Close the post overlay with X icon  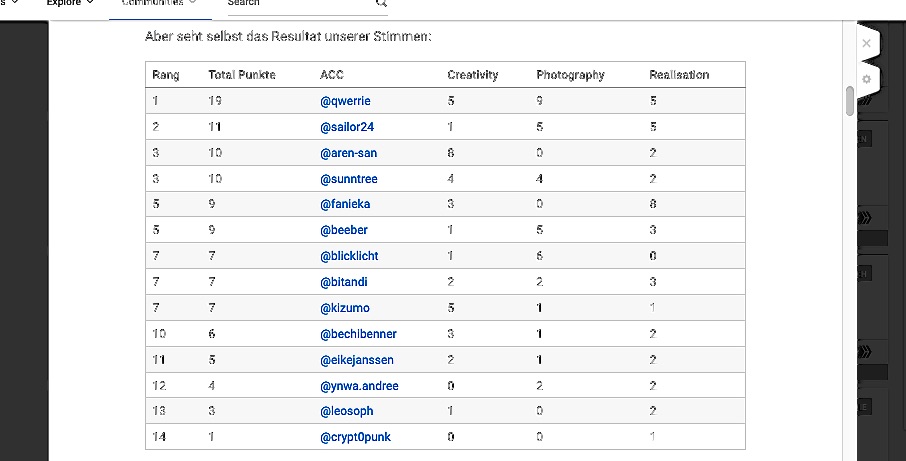(866, 43)
